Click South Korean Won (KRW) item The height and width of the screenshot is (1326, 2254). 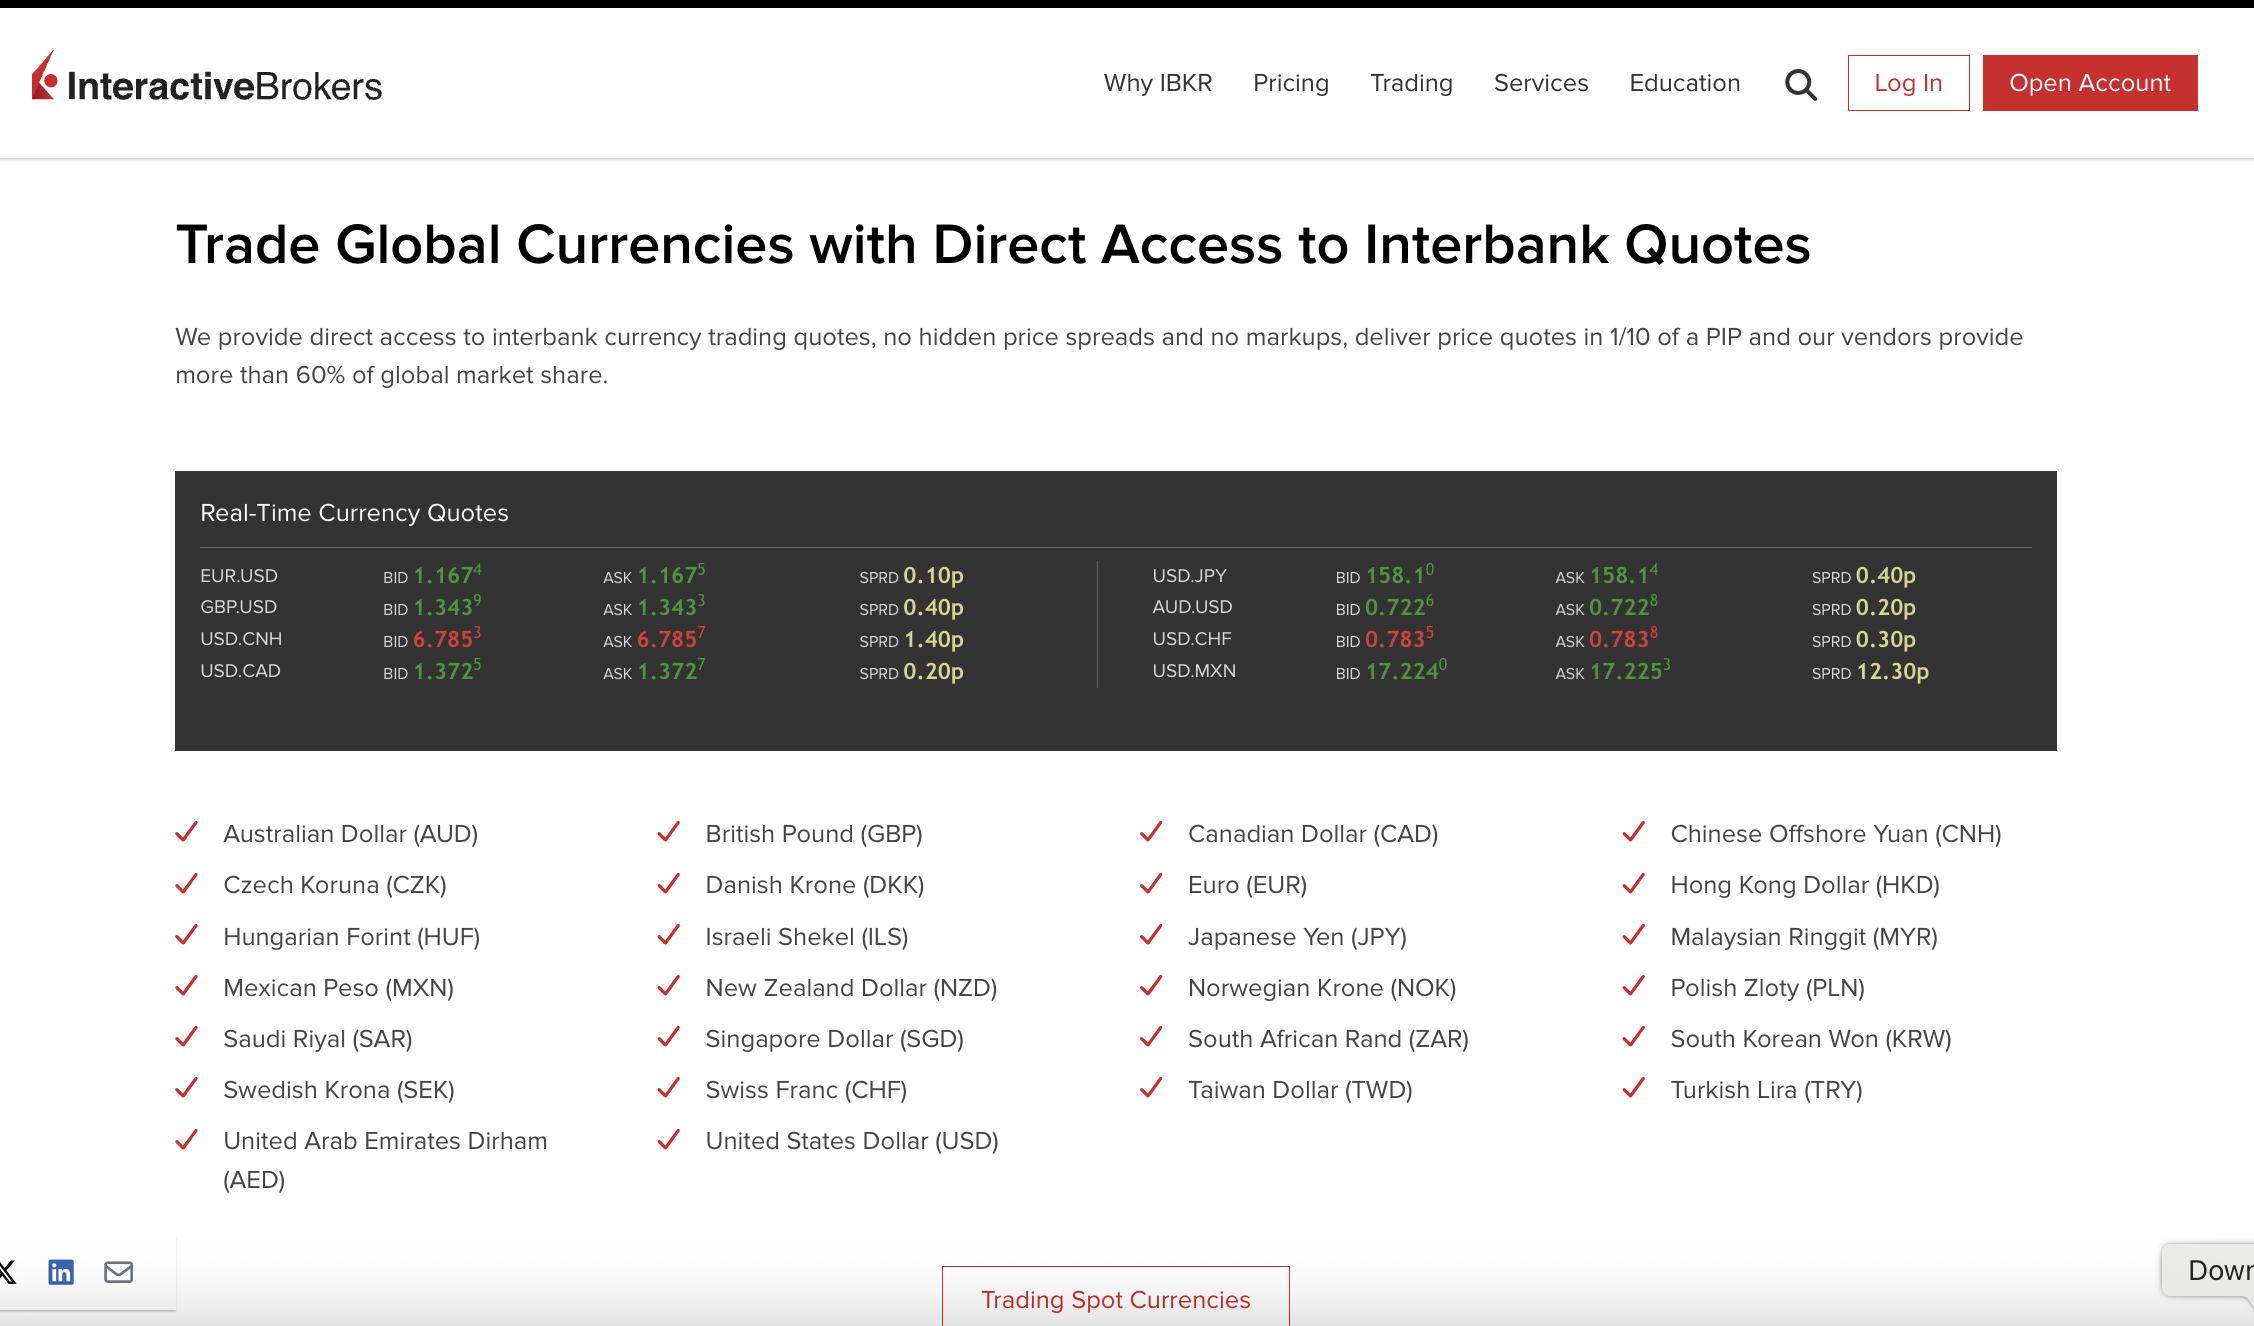coord(1811,1039)
